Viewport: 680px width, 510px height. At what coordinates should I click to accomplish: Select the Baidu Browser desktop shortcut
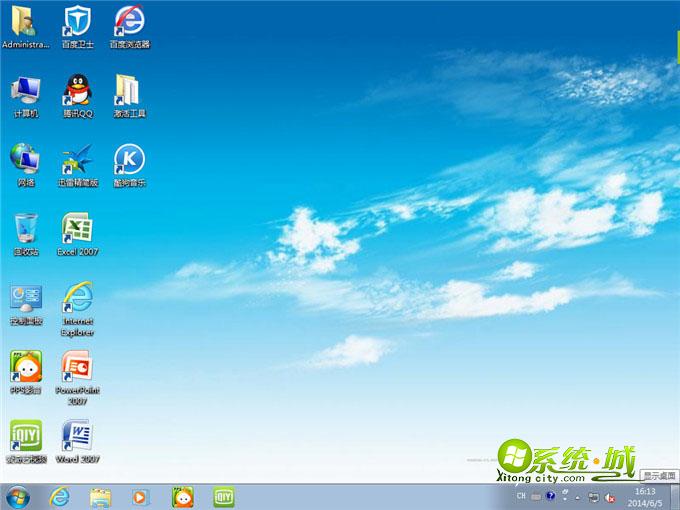pos(129,21)
